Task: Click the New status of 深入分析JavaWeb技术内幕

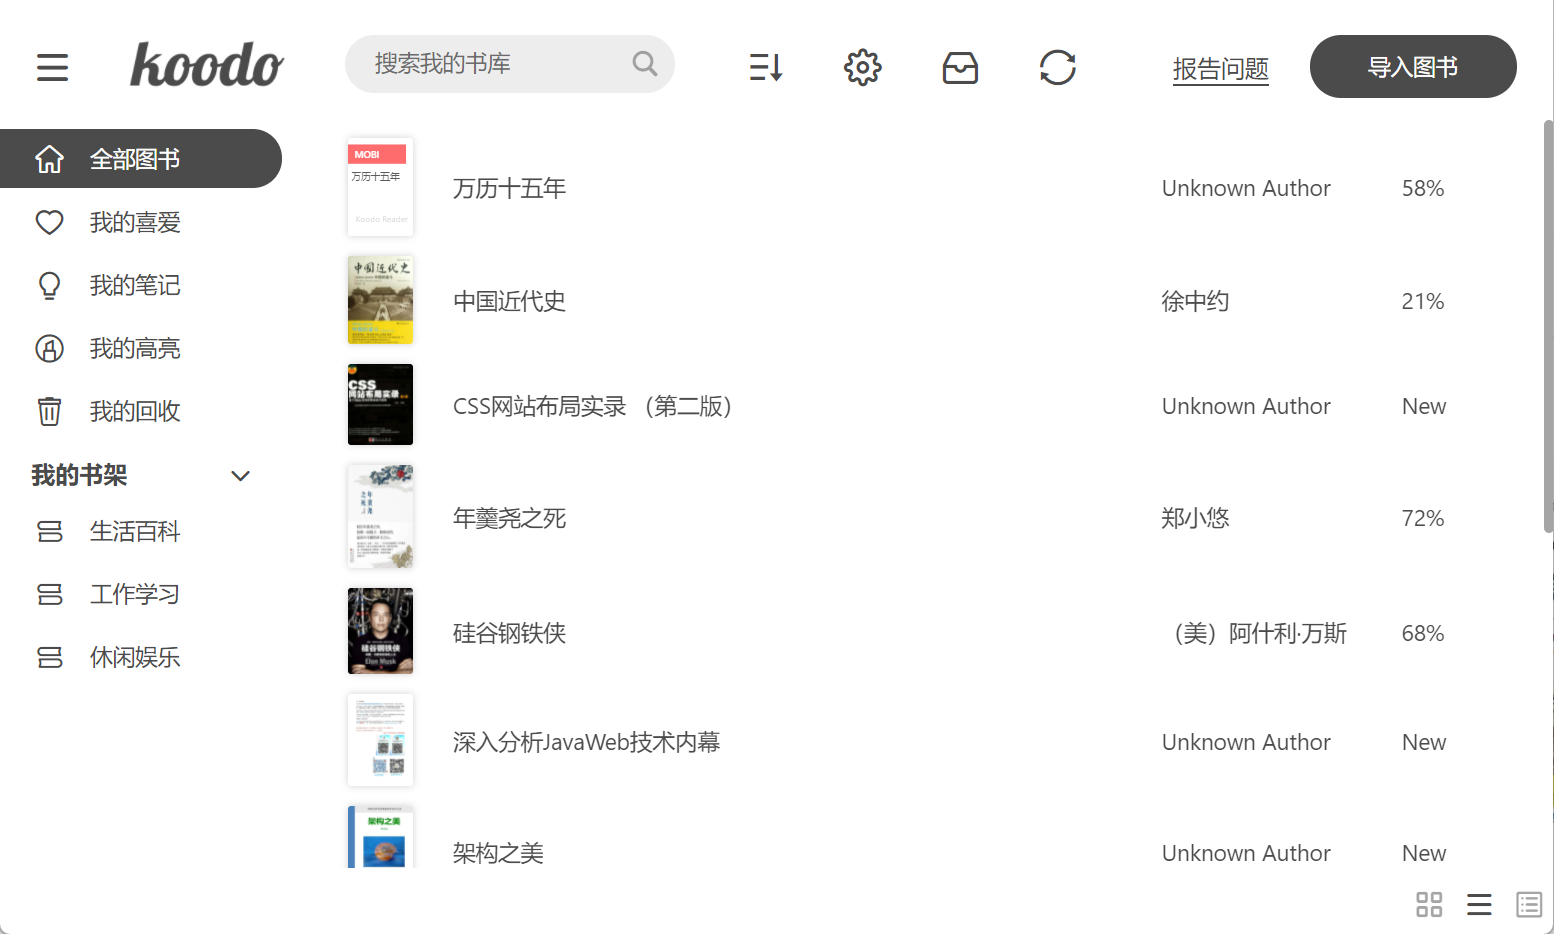Action: coord(1424,742)
